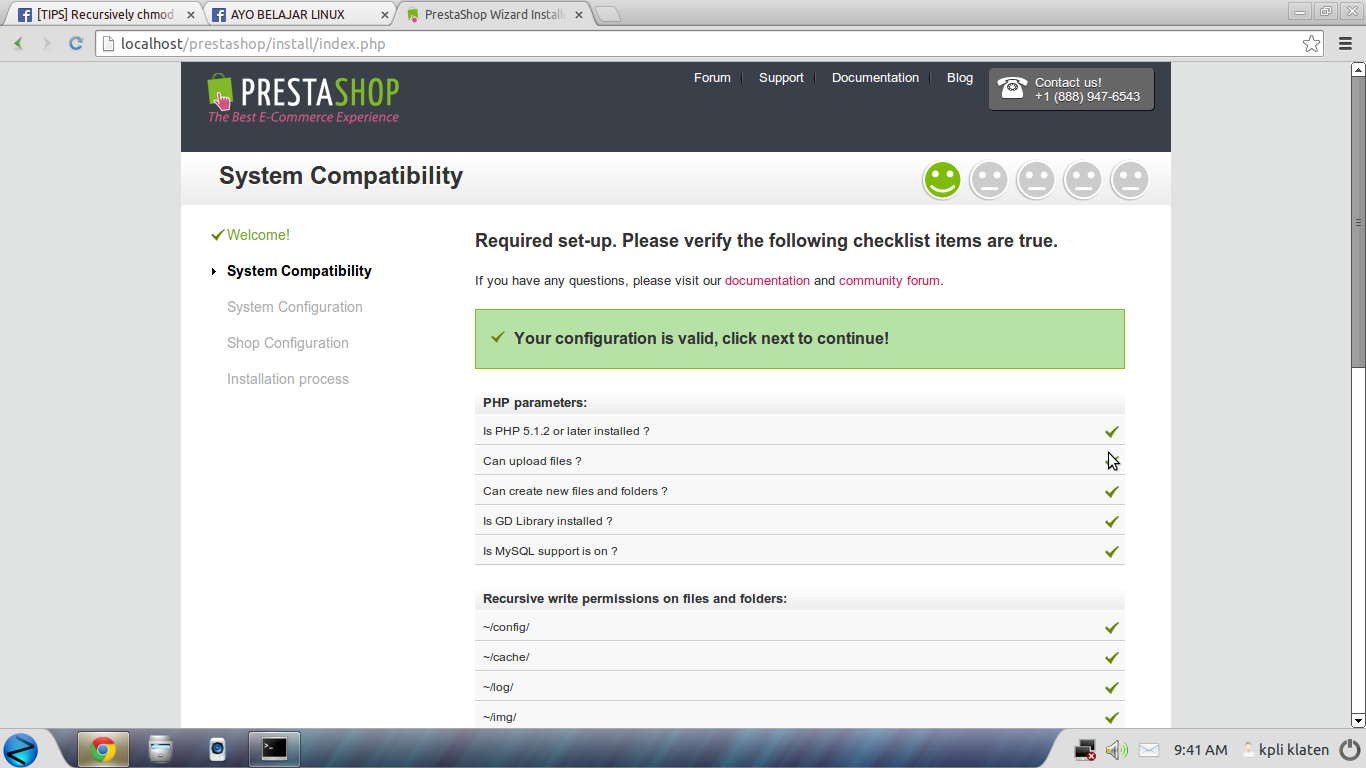This screenshot has height=768, width=1366.
Task: Click the fifth gray step face
Action: 1130,180
